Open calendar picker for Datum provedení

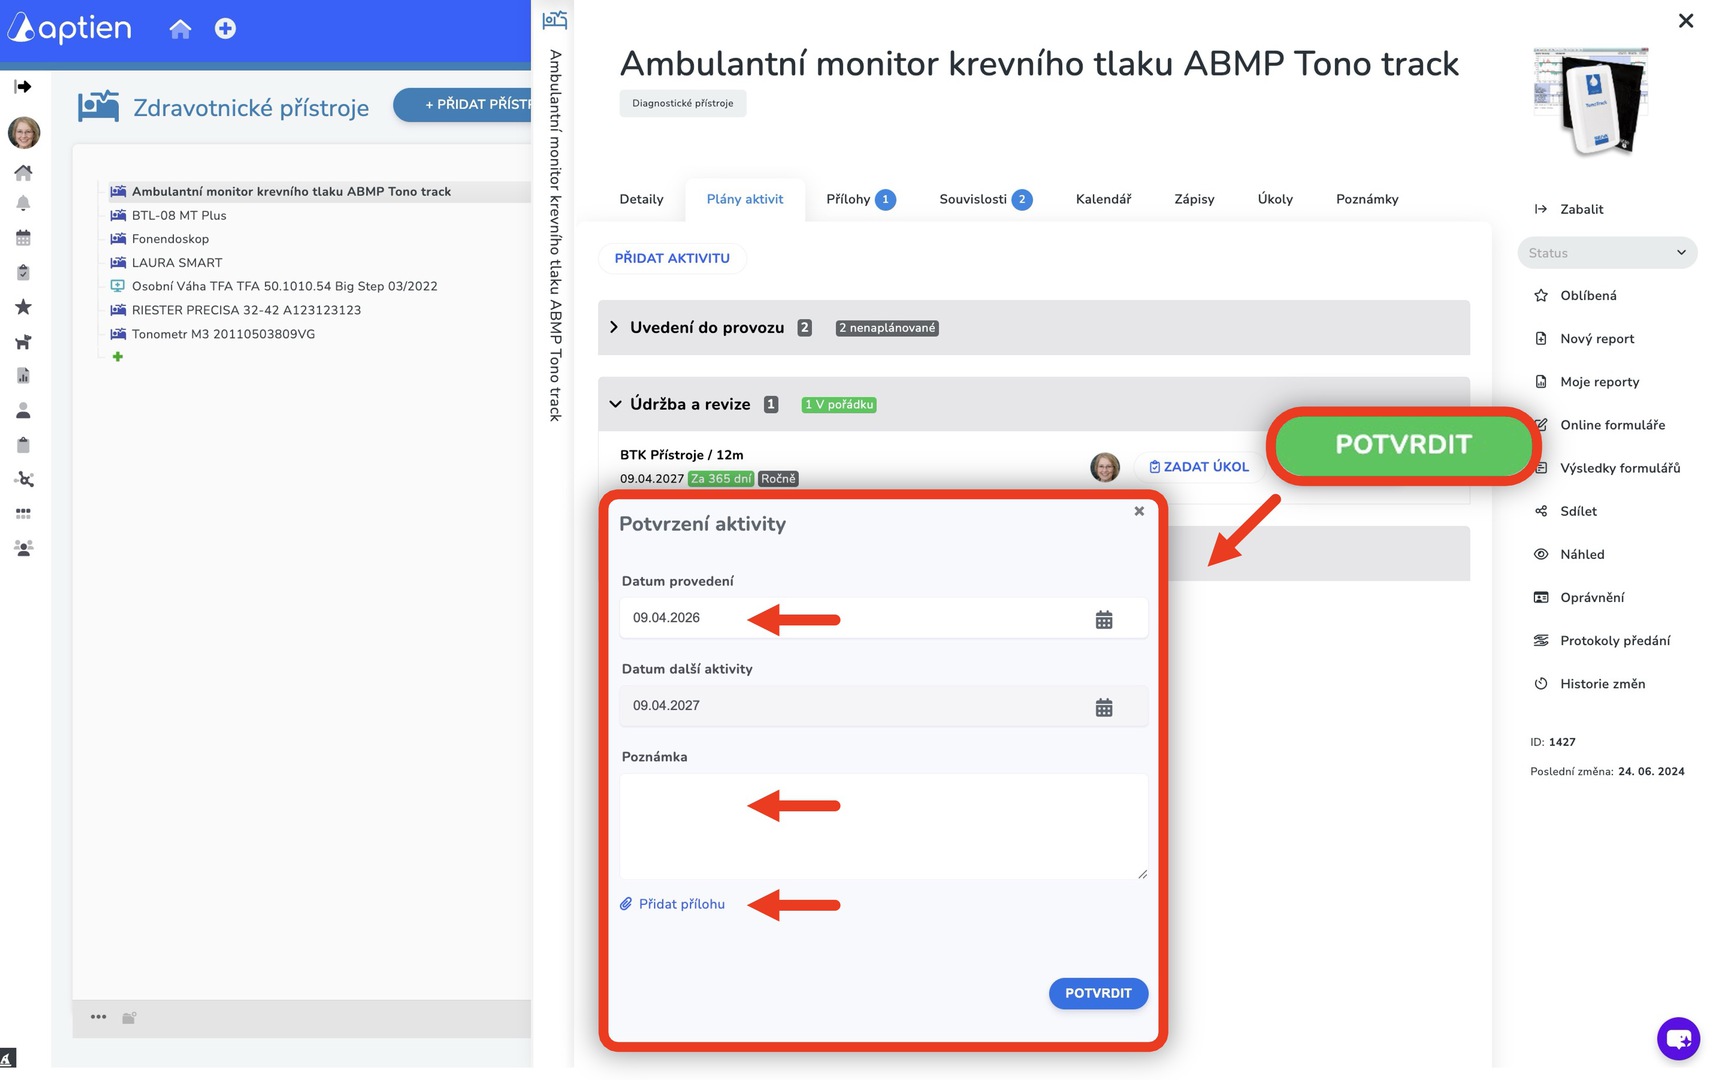(1103, 619)
